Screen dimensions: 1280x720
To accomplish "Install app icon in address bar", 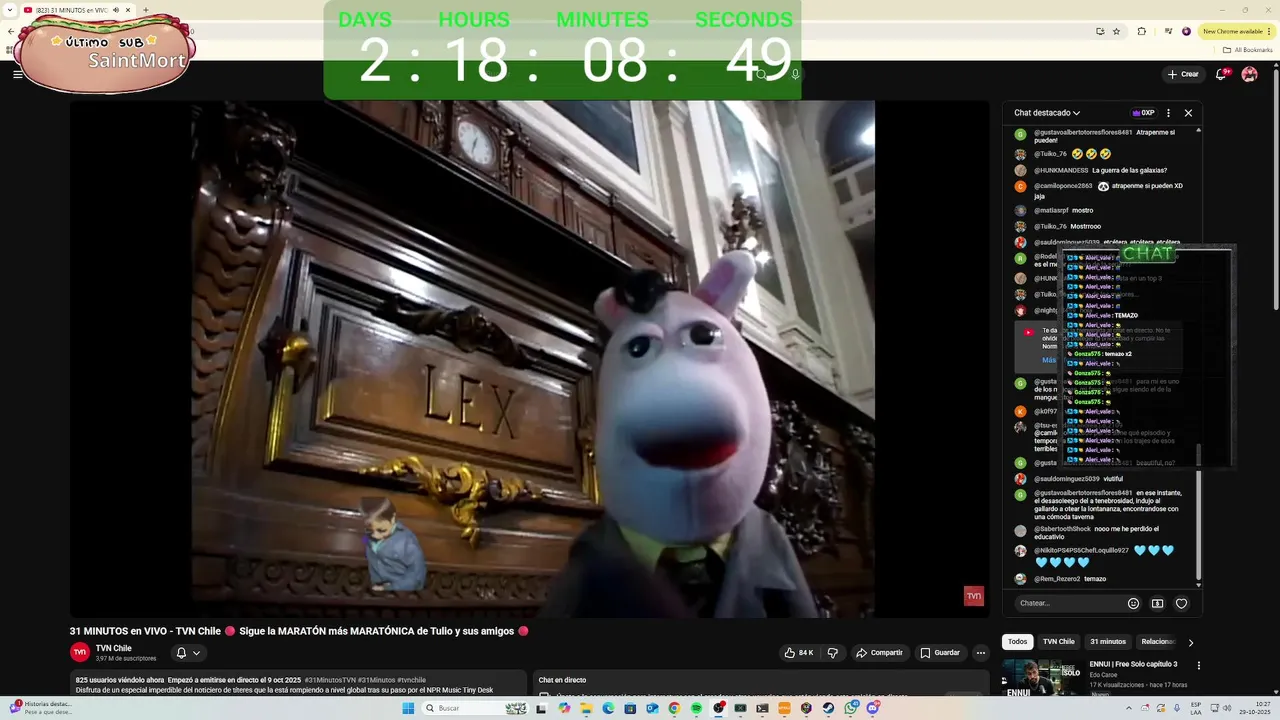I will pyautogui.click(x=1100, y=31).
